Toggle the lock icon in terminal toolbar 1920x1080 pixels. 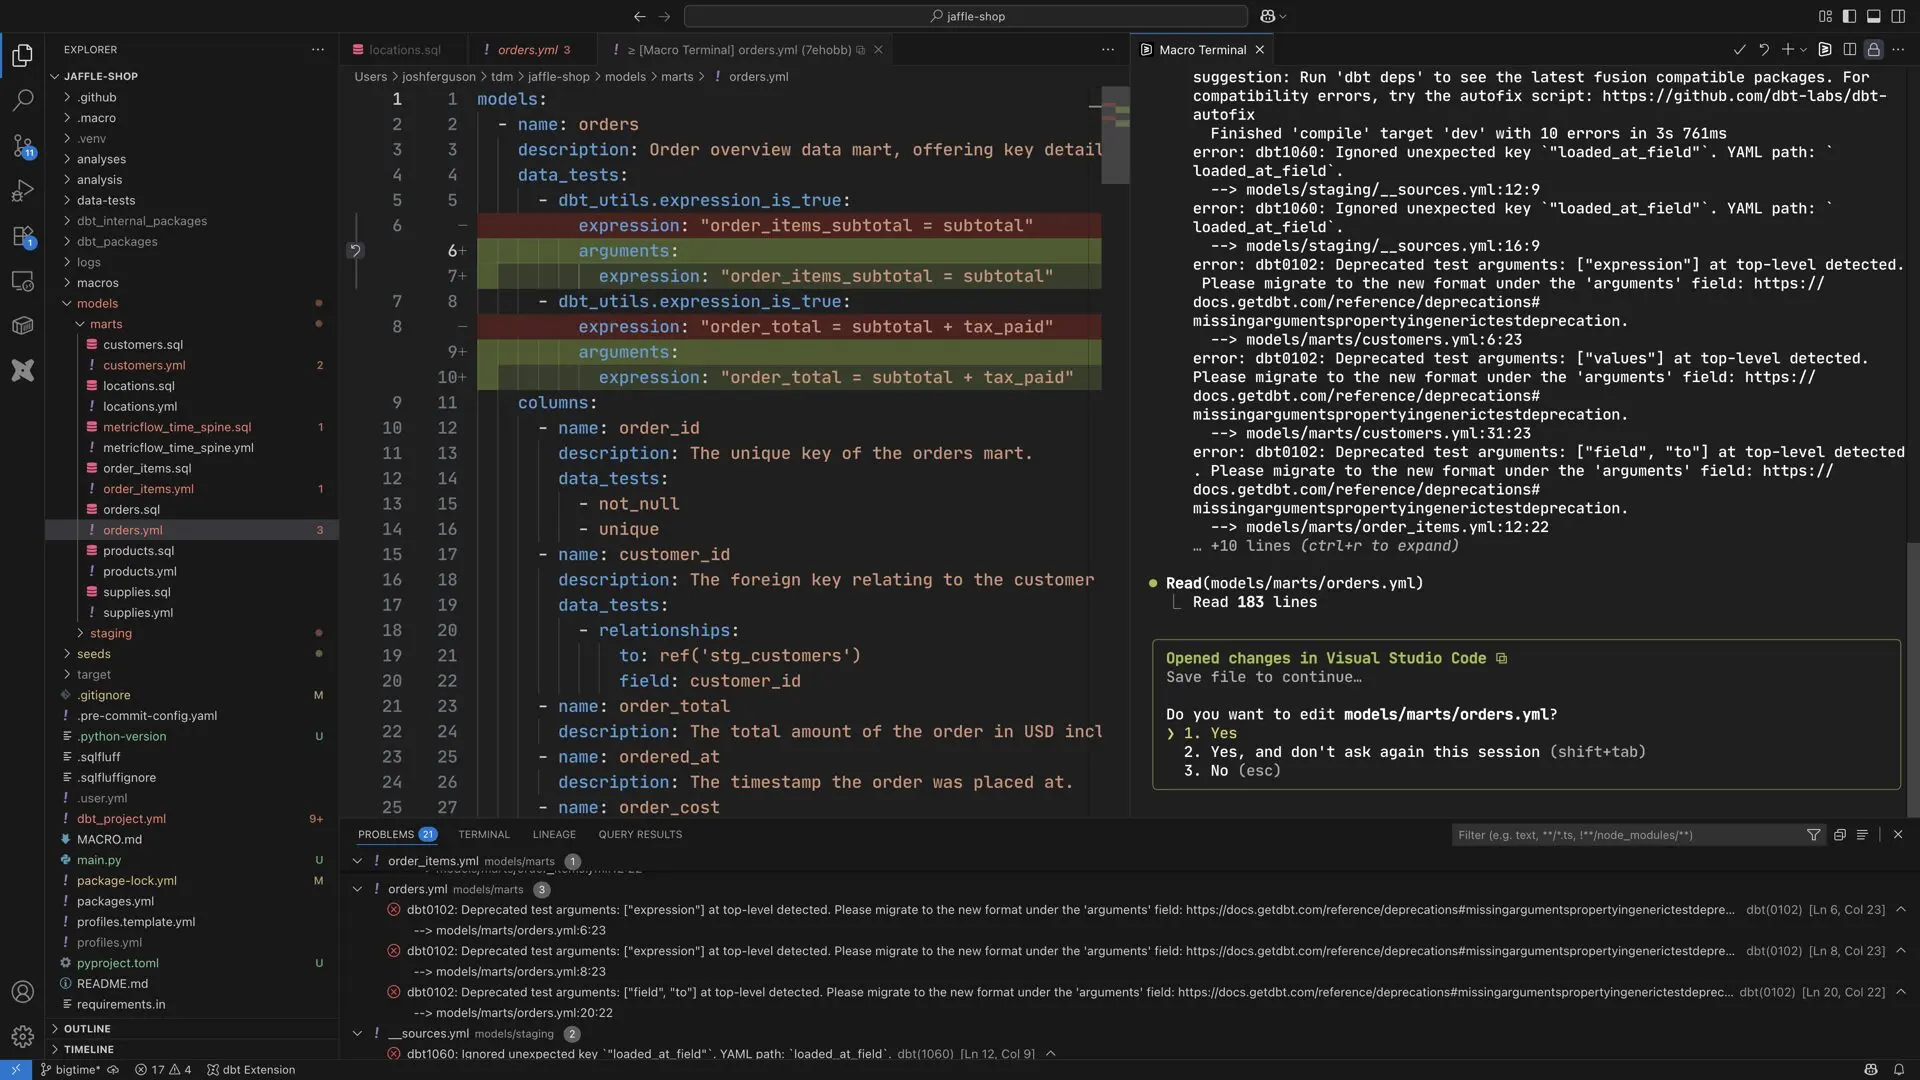point(1873,49)
